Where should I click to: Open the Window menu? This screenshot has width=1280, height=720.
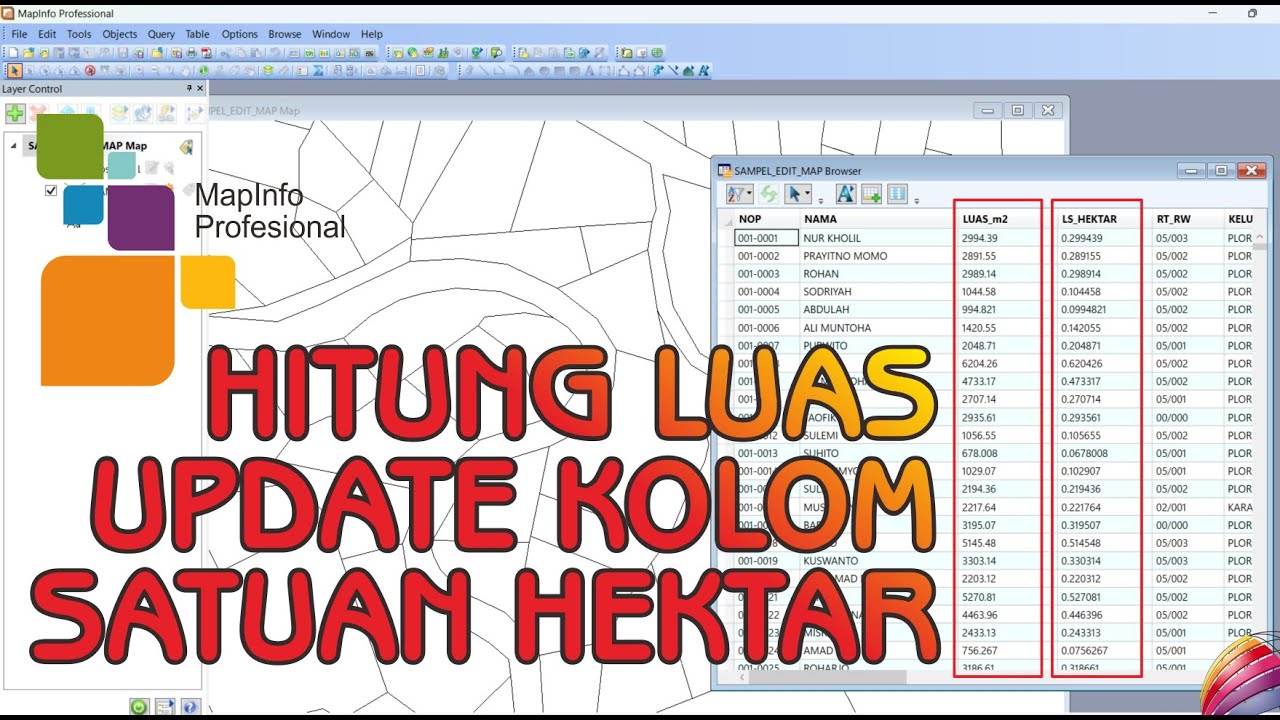(x=330, y=34)
